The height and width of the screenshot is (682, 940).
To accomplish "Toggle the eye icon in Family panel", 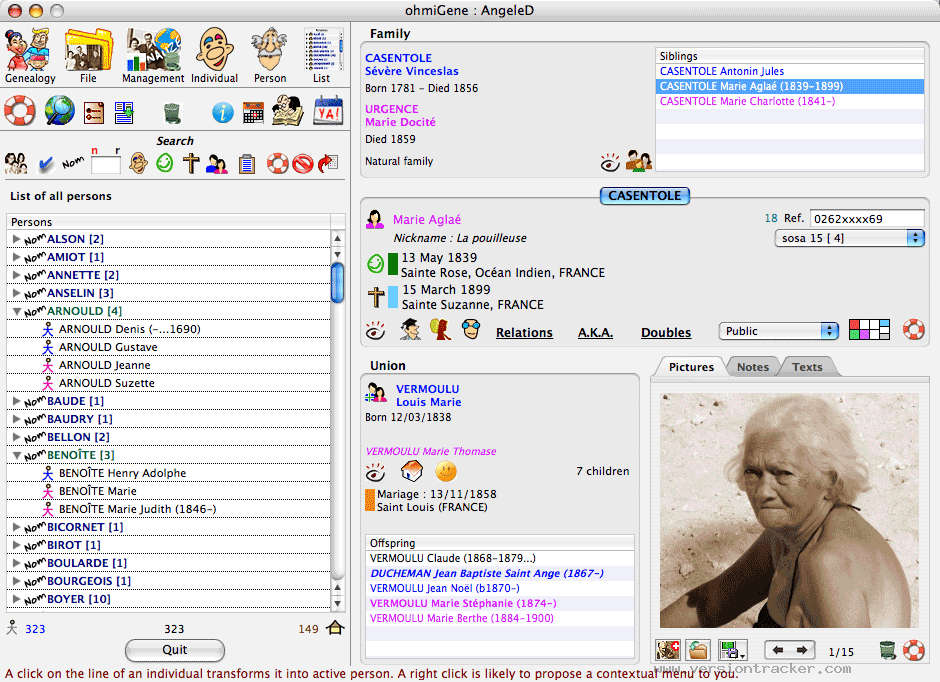I will [x=610, y=161].
